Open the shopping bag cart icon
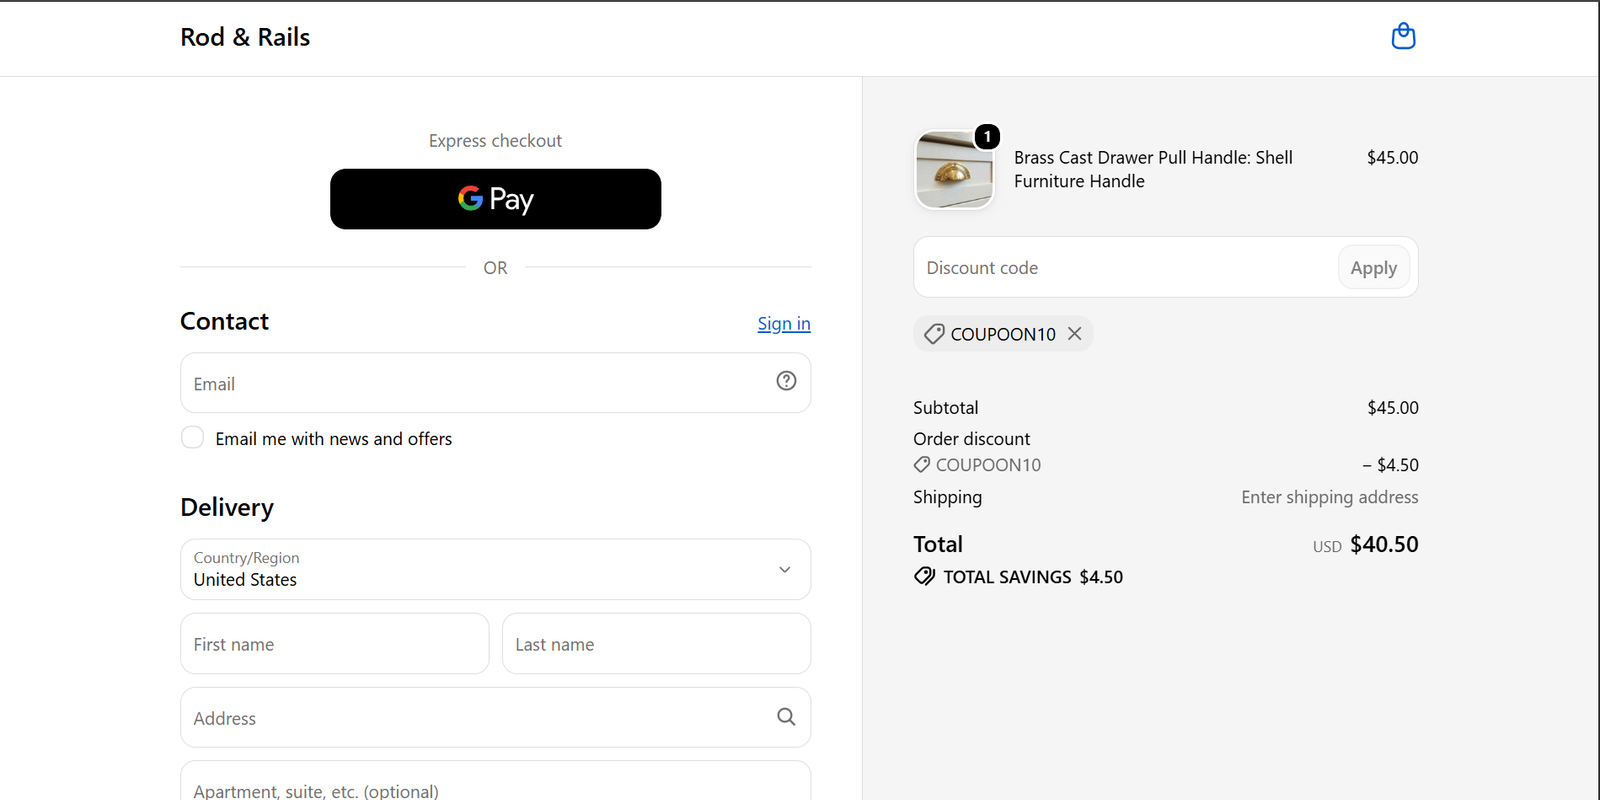1600x800 pixels. click(x=1403, y=36)
